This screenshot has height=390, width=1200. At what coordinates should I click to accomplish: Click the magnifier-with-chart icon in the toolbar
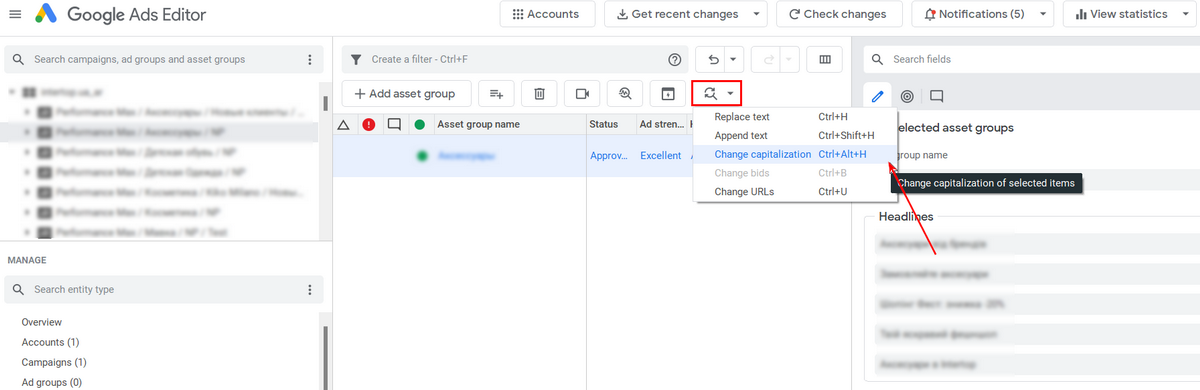[625, 94]
